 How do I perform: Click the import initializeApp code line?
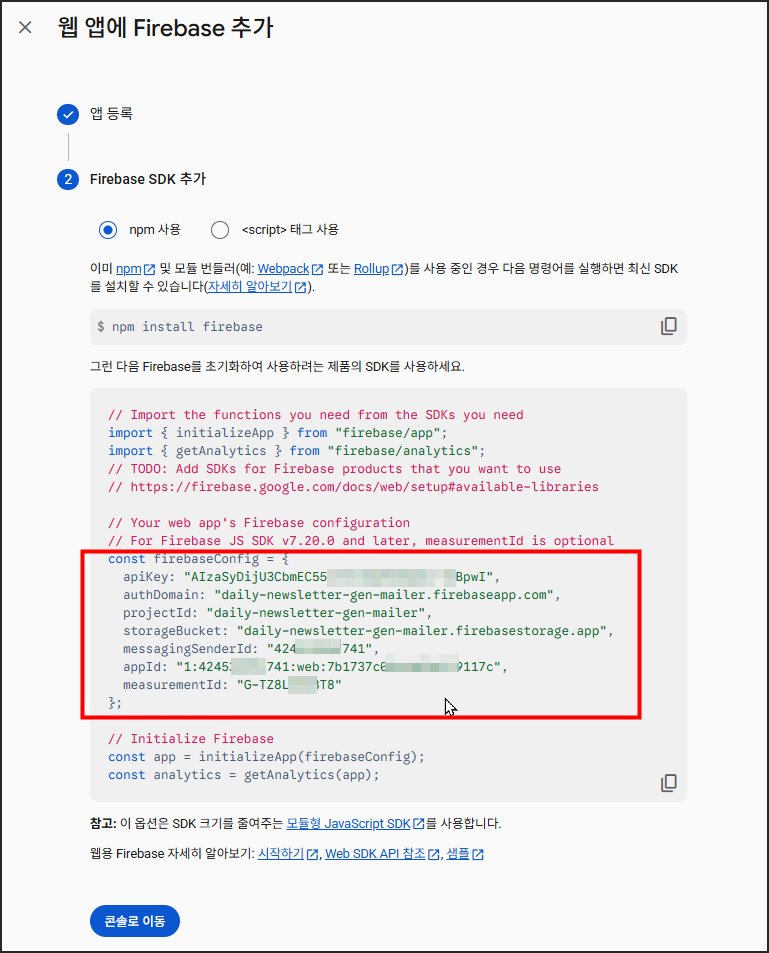(x=278, y=433)
